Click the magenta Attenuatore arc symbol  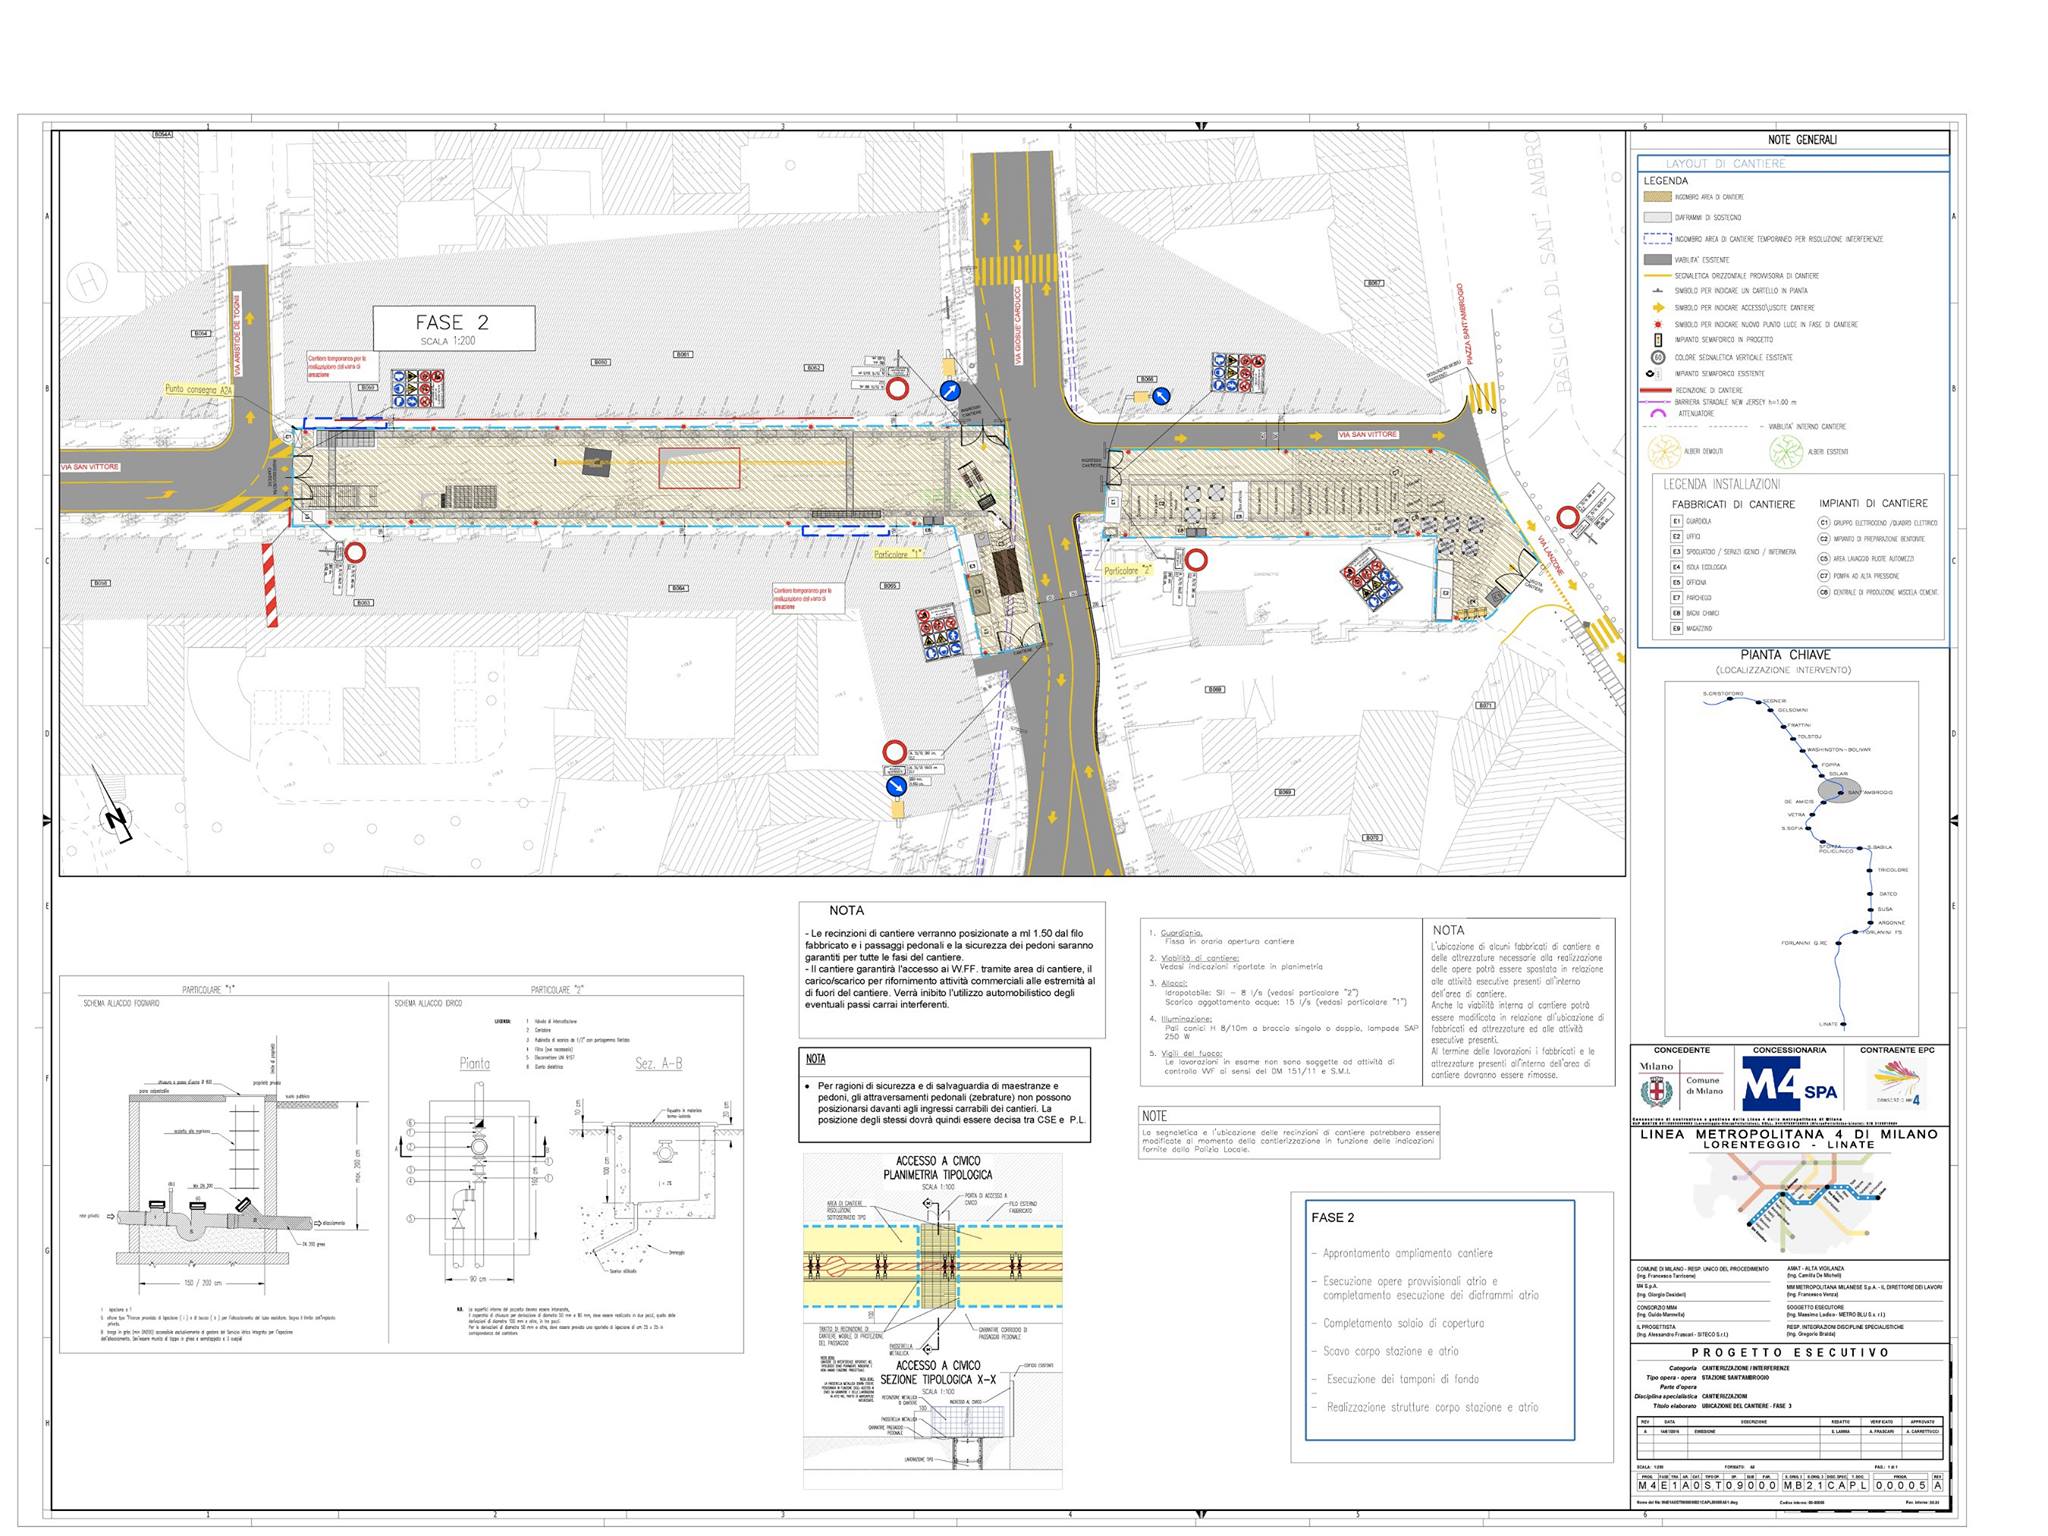[x=1658, y=413]
